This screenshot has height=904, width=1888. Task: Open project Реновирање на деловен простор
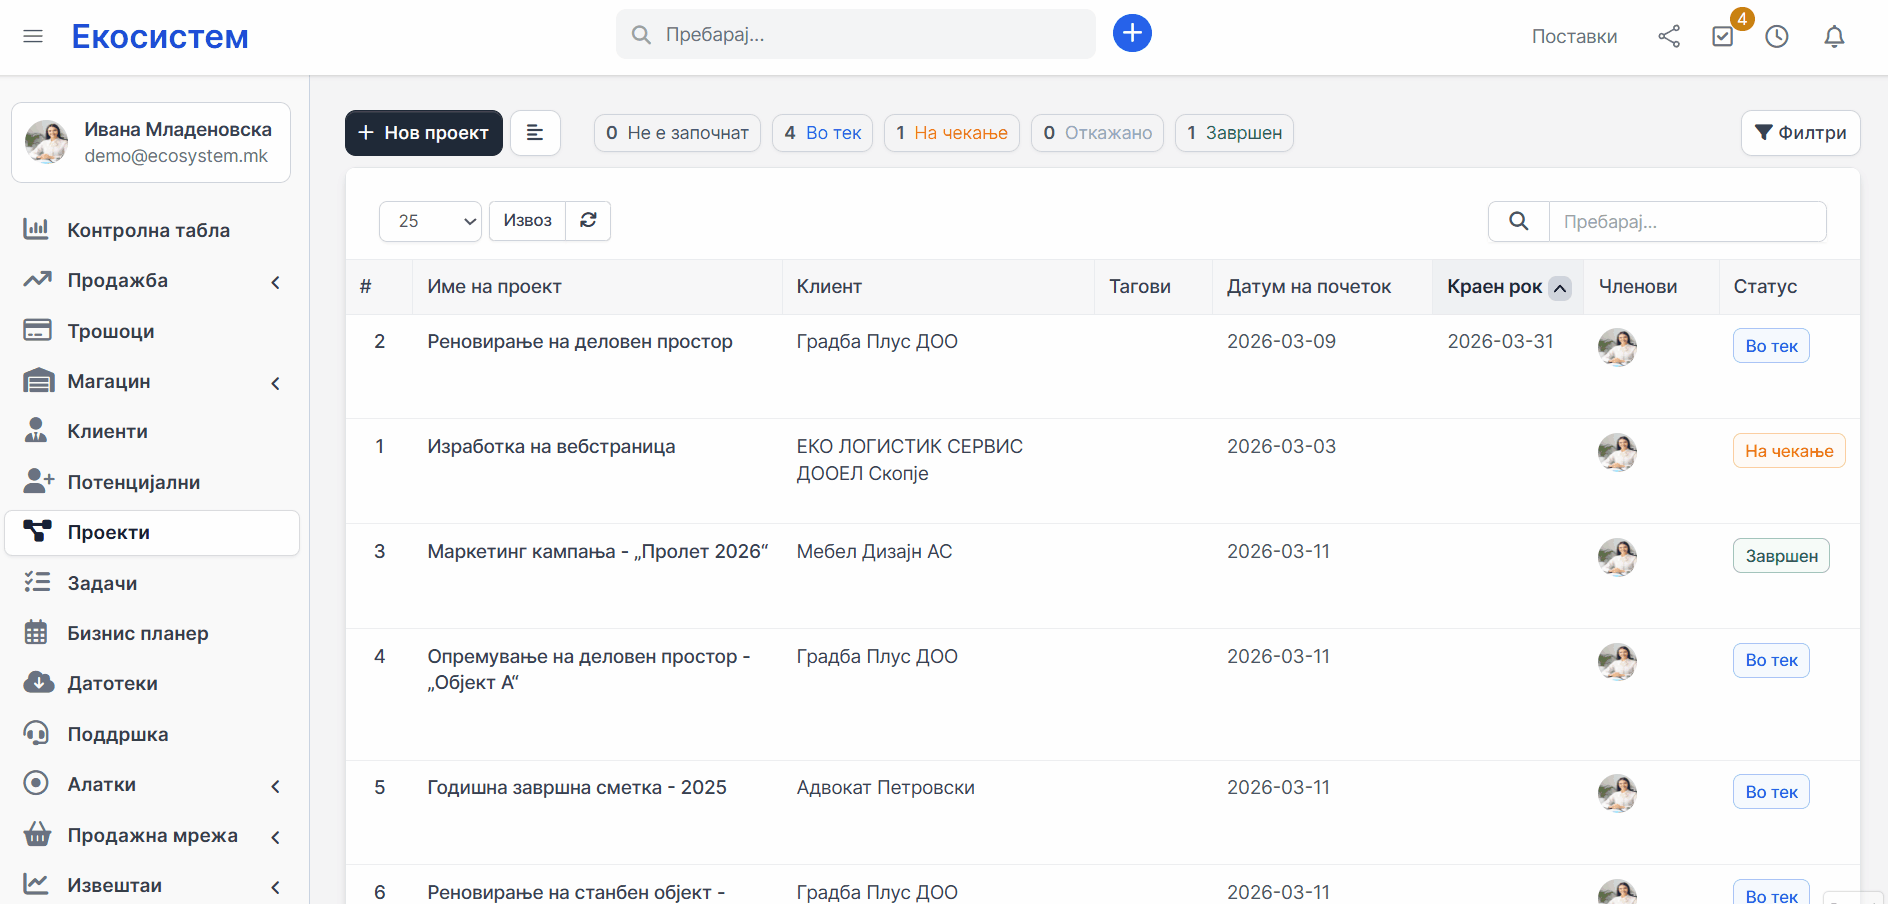(x=580, y=342)
